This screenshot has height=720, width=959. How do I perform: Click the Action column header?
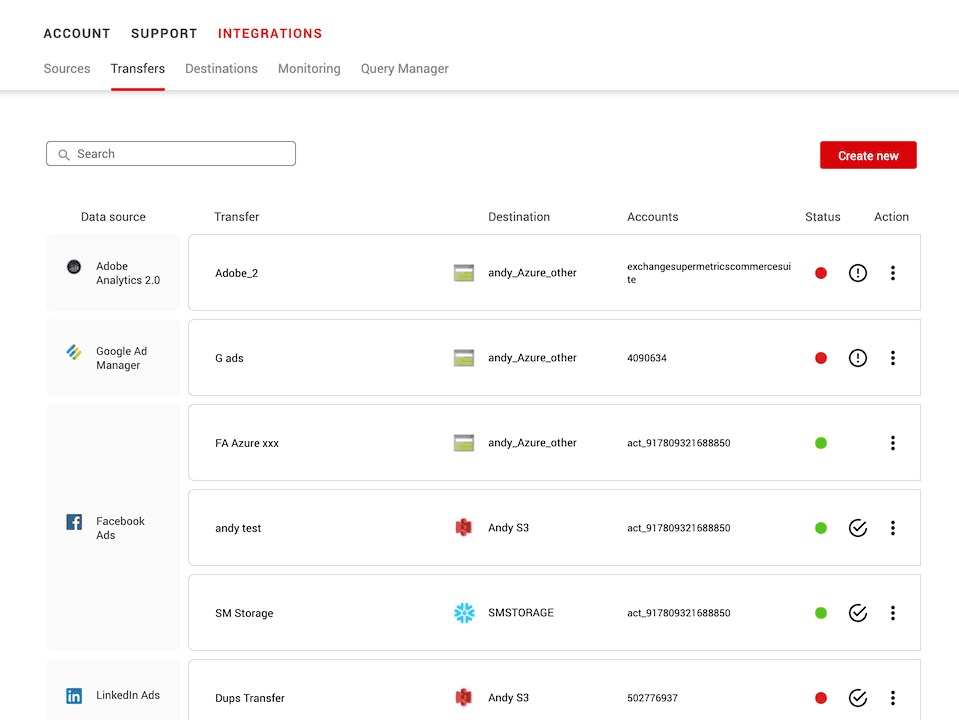[891, 217]
